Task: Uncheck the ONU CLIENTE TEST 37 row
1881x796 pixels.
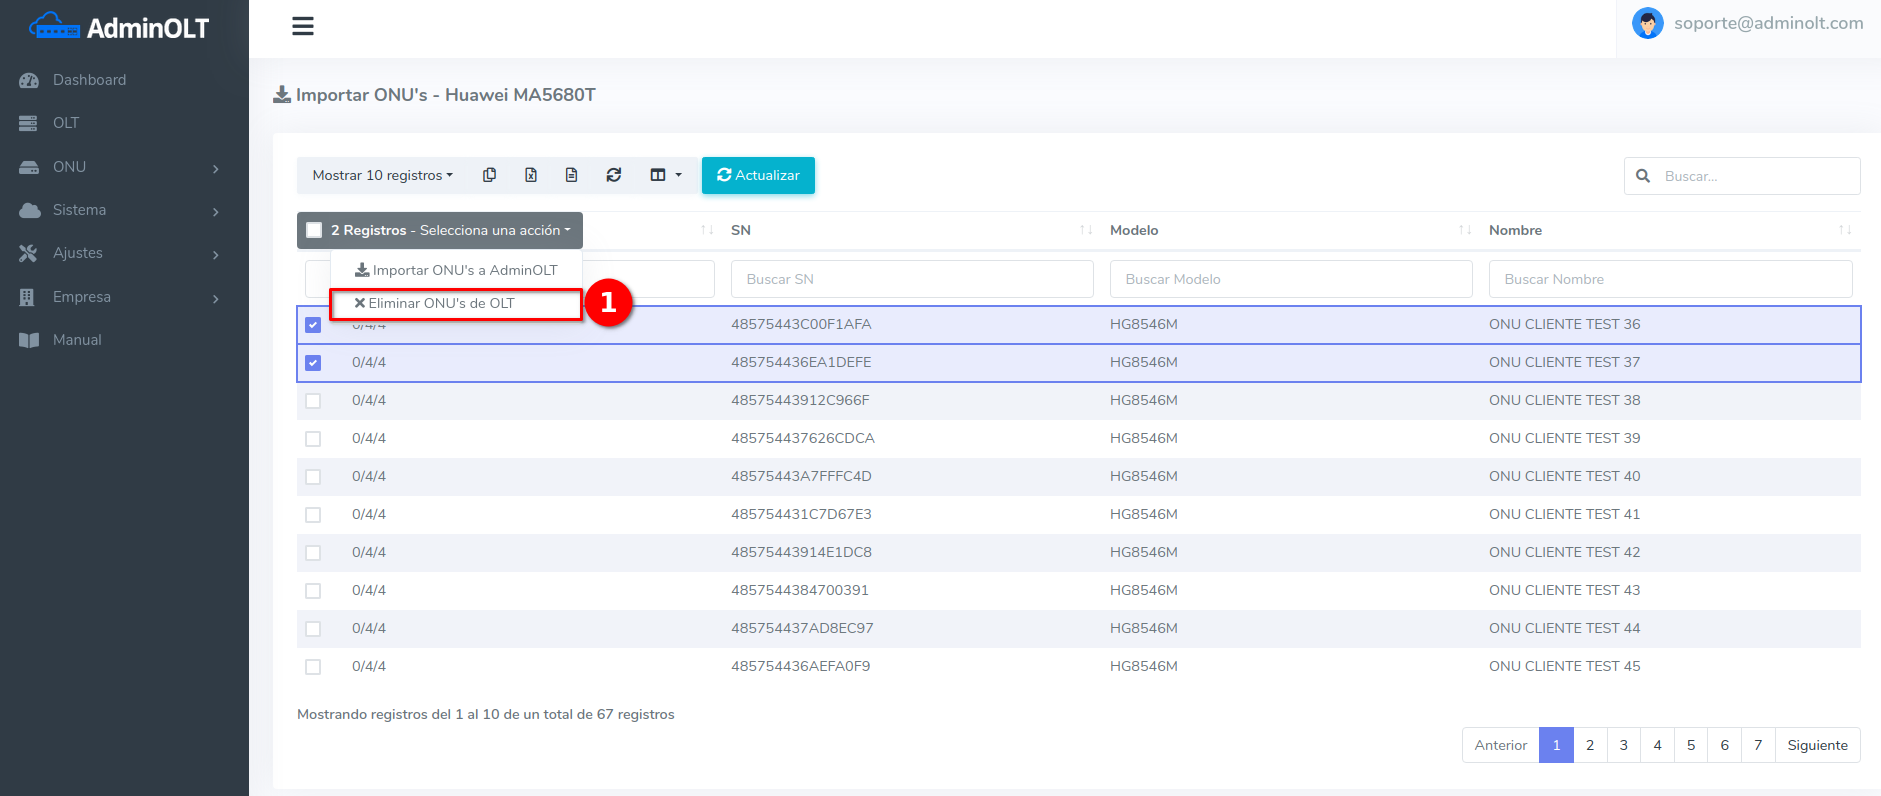Action: coord(313,363)
